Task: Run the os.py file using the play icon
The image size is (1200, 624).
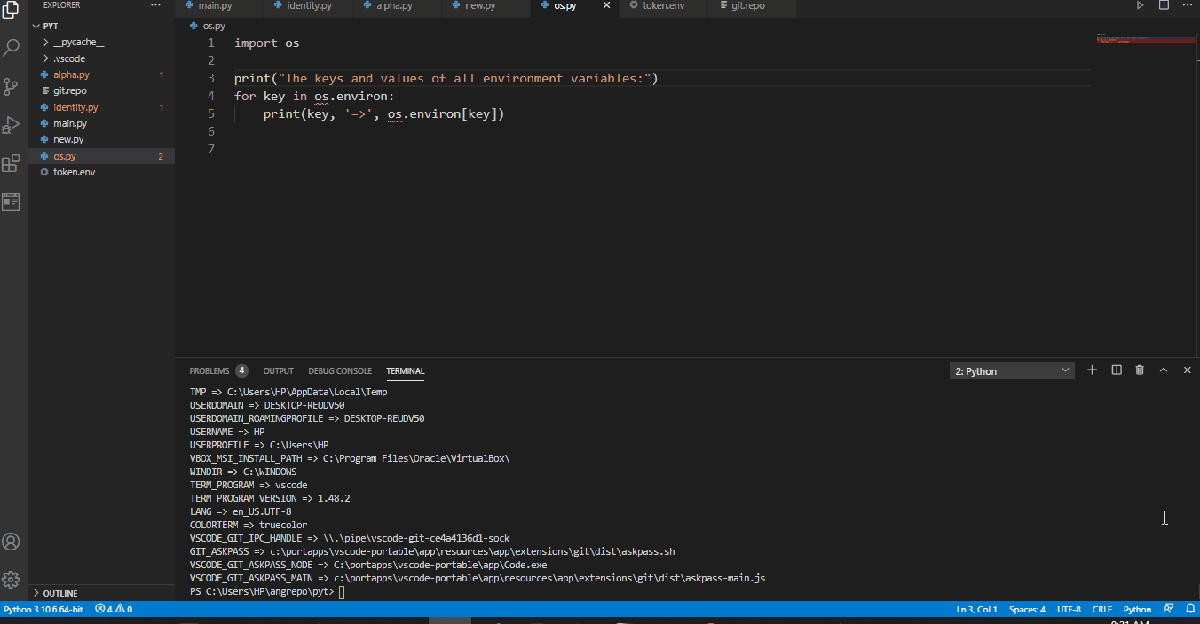Action: 1140,6
